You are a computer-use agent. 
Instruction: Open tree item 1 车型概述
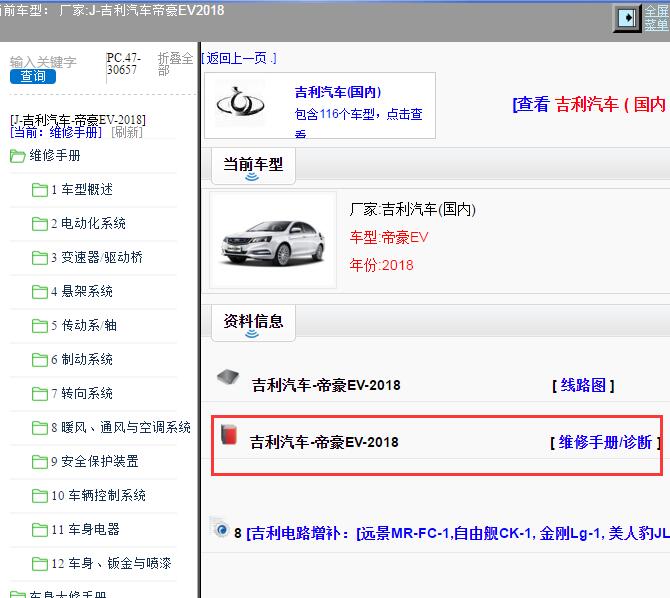pyautogui.click(x=82, y=189)
